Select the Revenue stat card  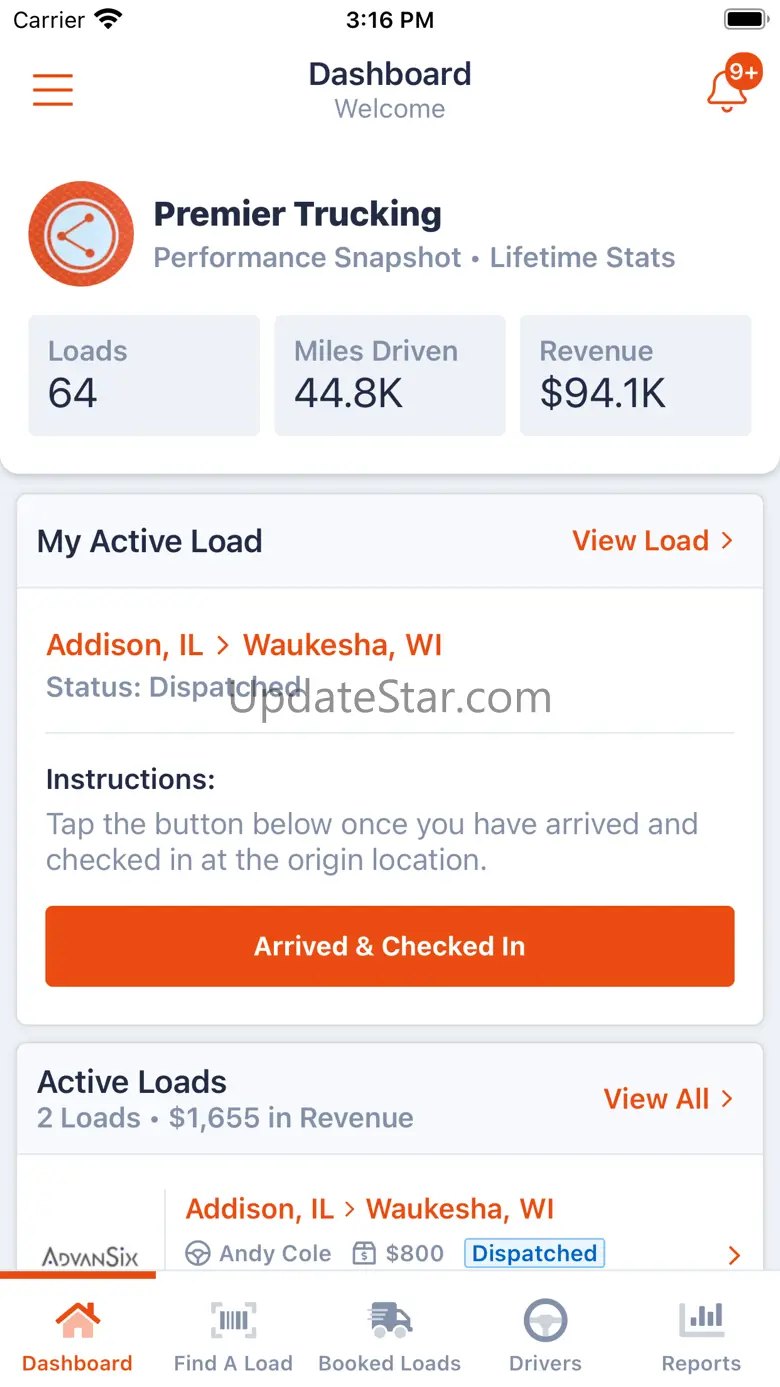coord(635,375)
